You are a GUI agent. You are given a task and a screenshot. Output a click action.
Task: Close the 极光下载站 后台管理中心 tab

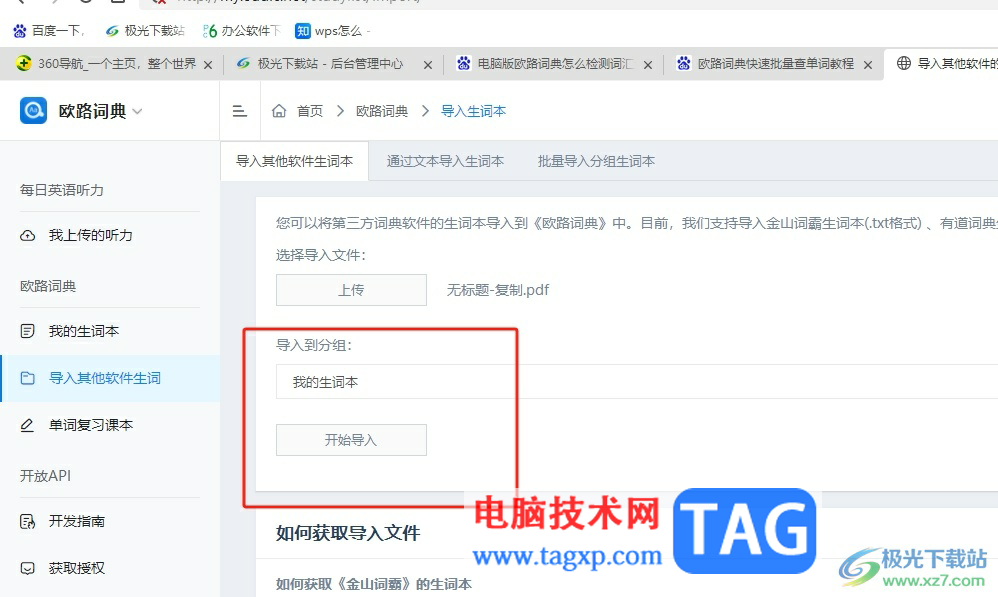428,65
